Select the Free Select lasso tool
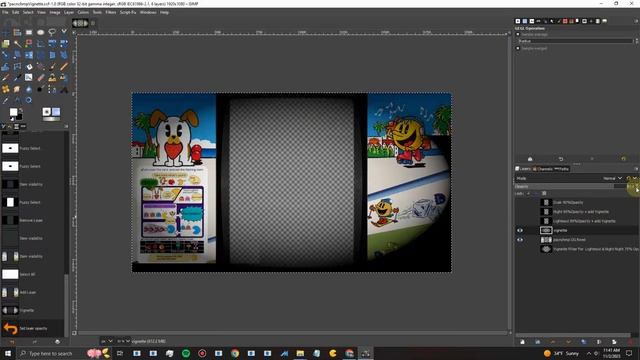This screenshot has width=640, height=360. 52,32
